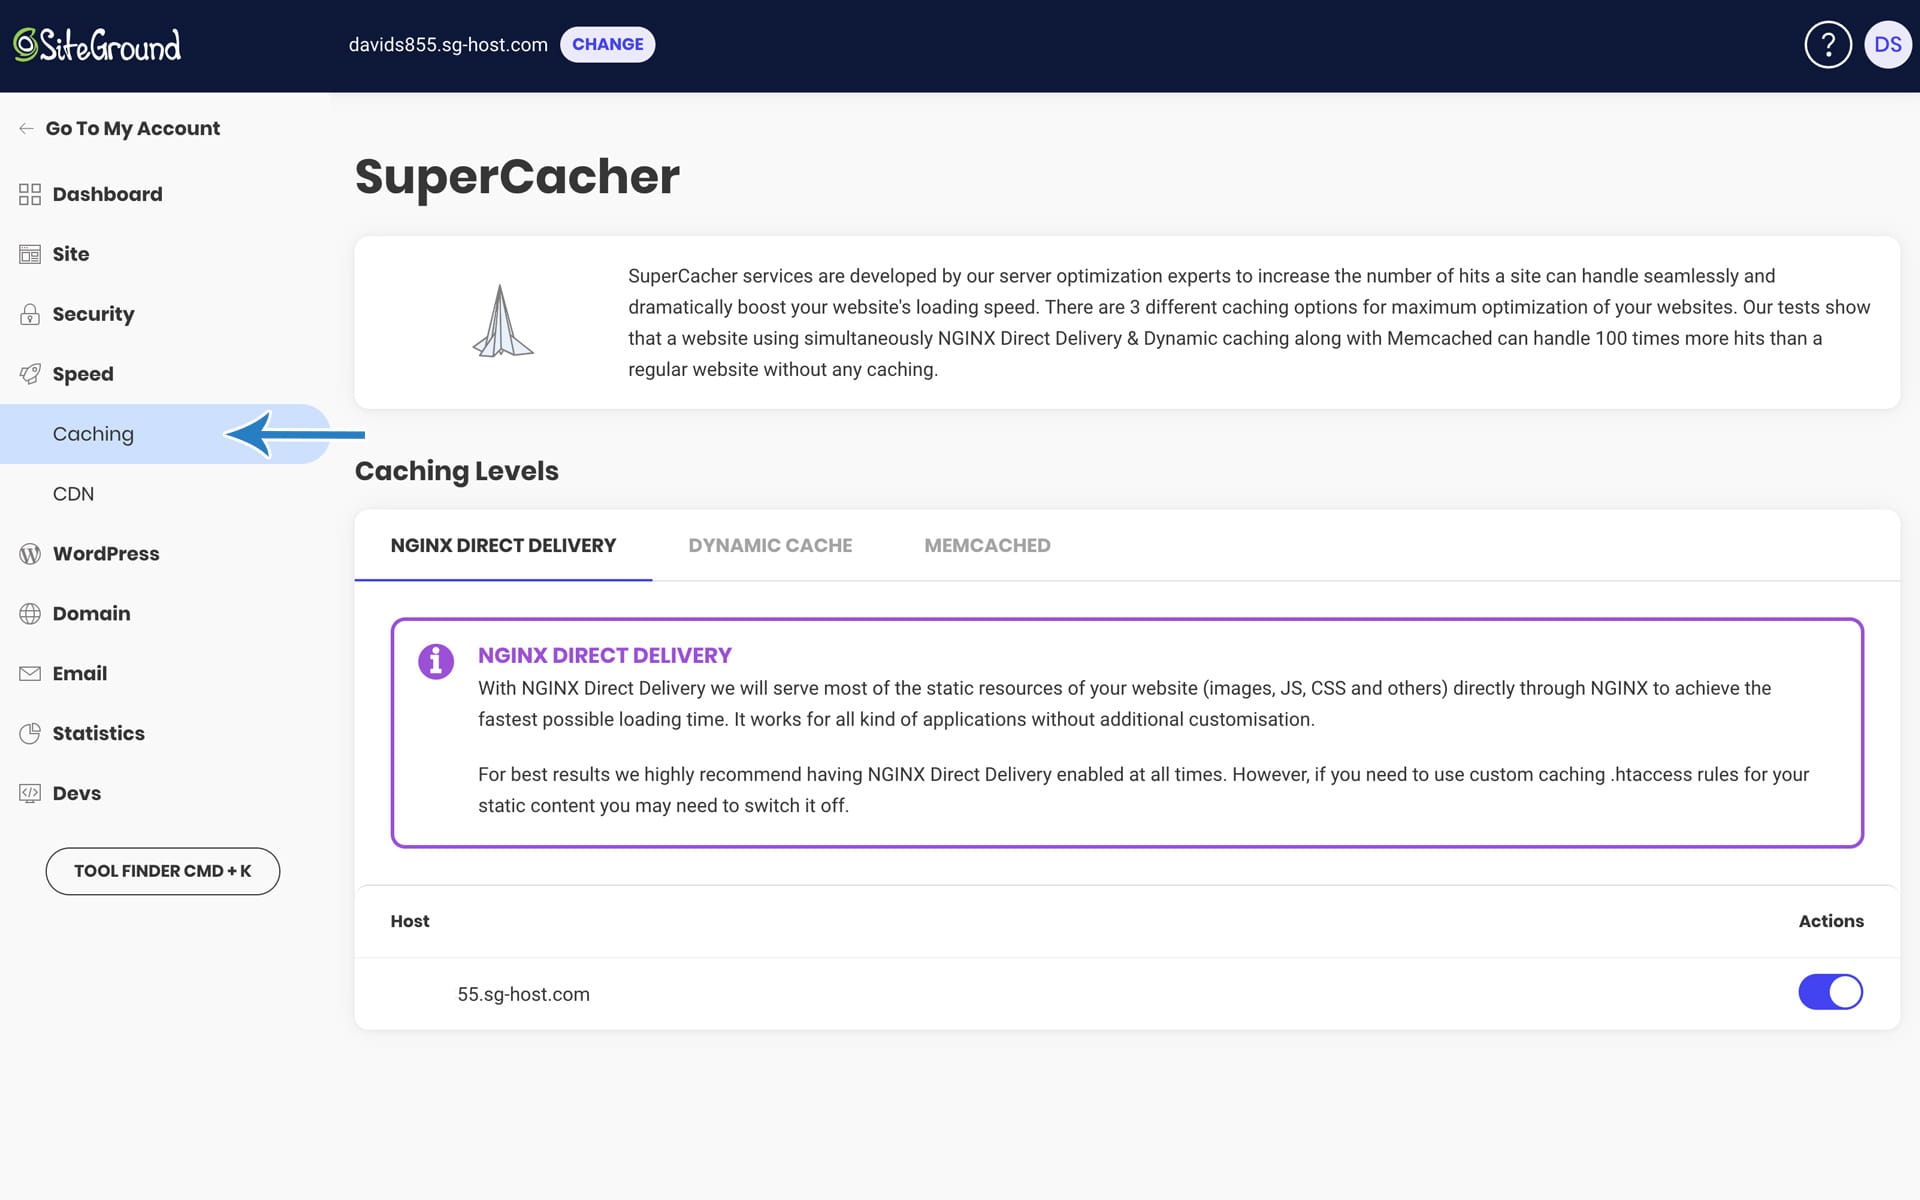The height and width of the screenshot is (1200, 1920).
Task: Collapse the Speed menu section
Action: 83,374
